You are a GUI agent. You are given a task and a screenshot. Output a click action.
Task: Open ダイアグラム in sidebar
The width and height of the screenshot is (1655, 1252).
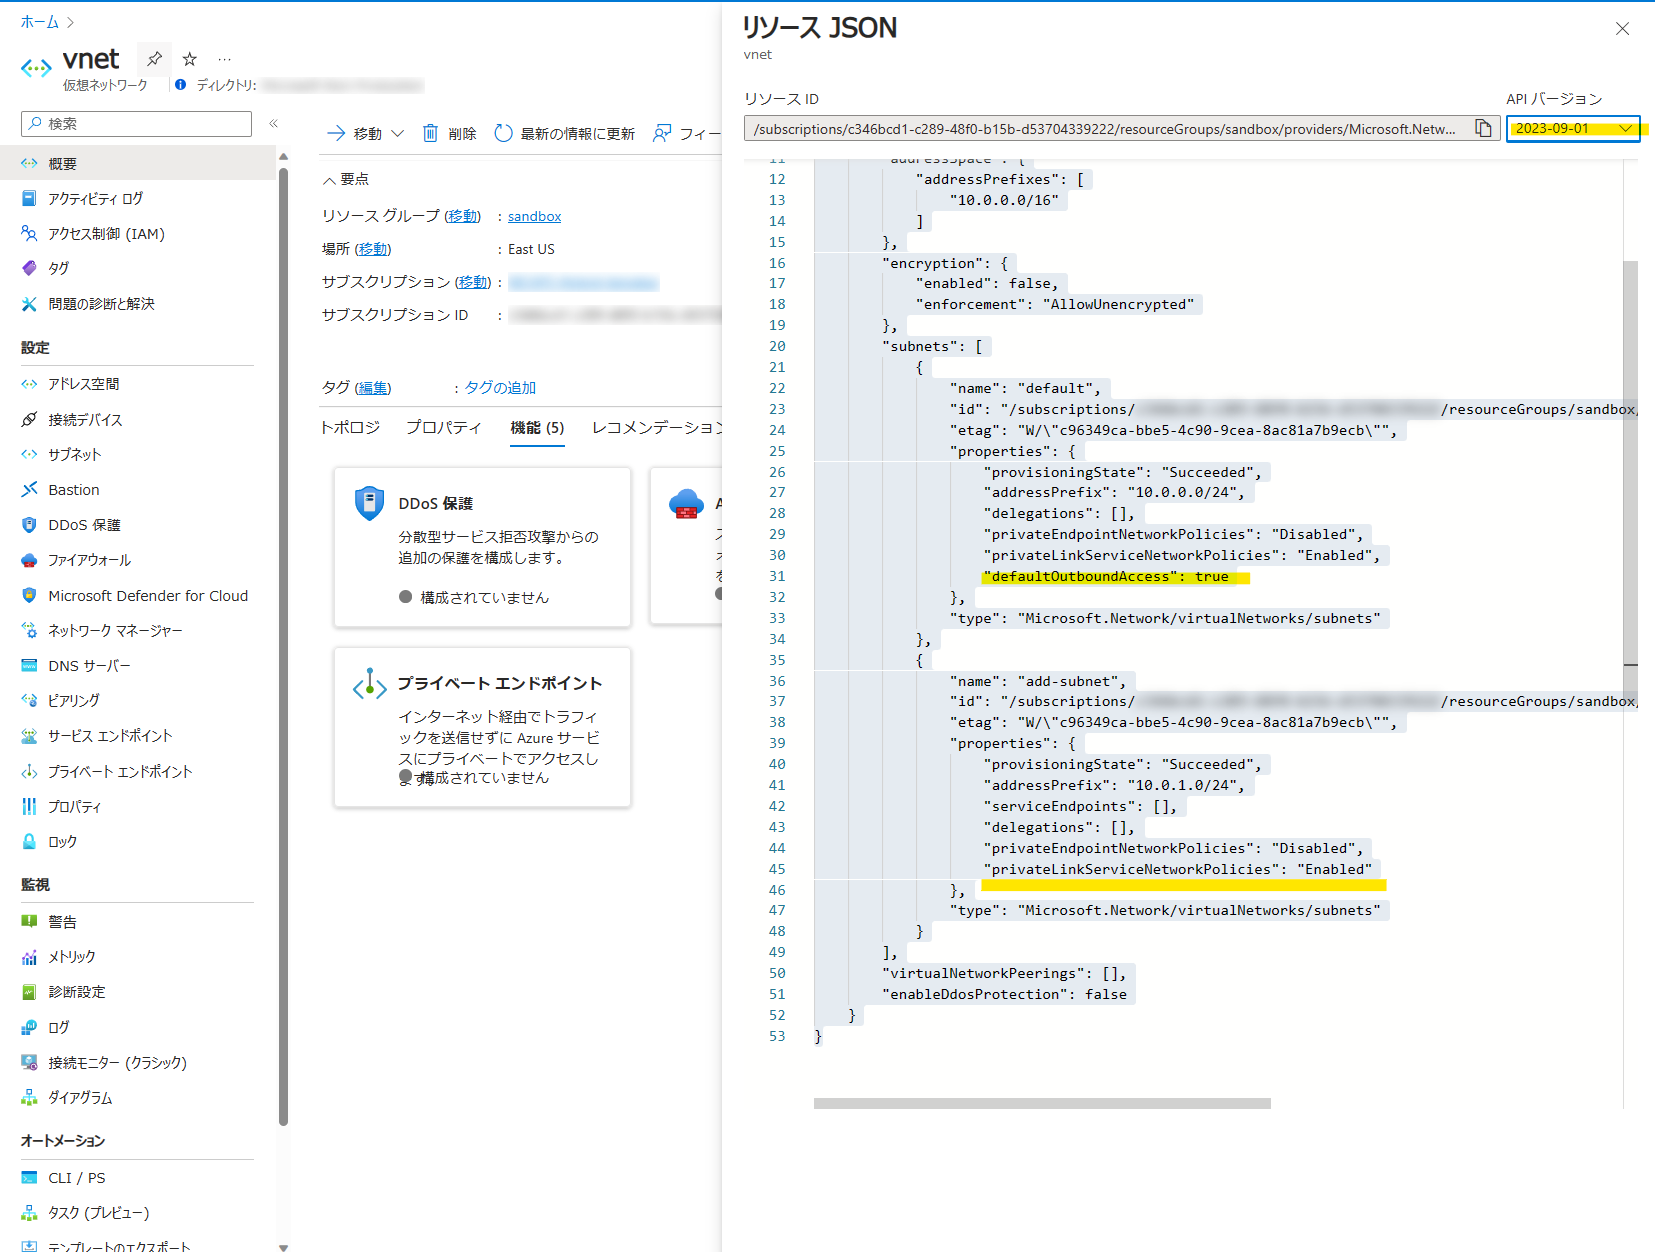coord(80,1097)
